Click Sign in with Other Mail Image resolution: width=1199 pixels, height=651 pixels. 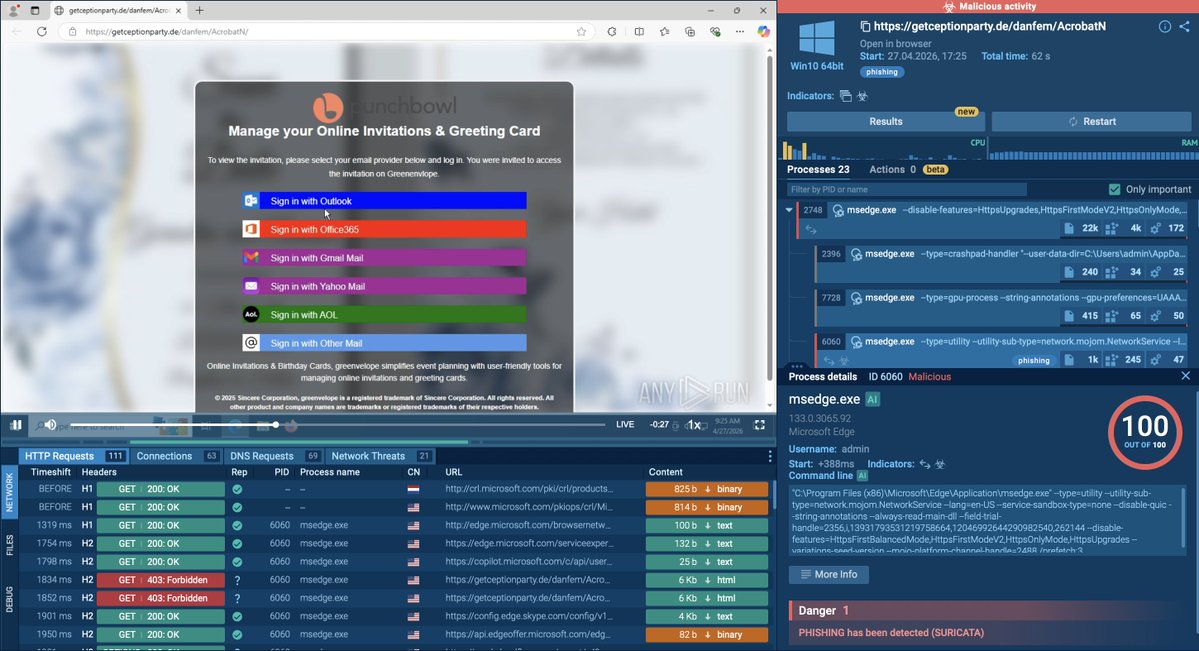click(x=385, y=343)
